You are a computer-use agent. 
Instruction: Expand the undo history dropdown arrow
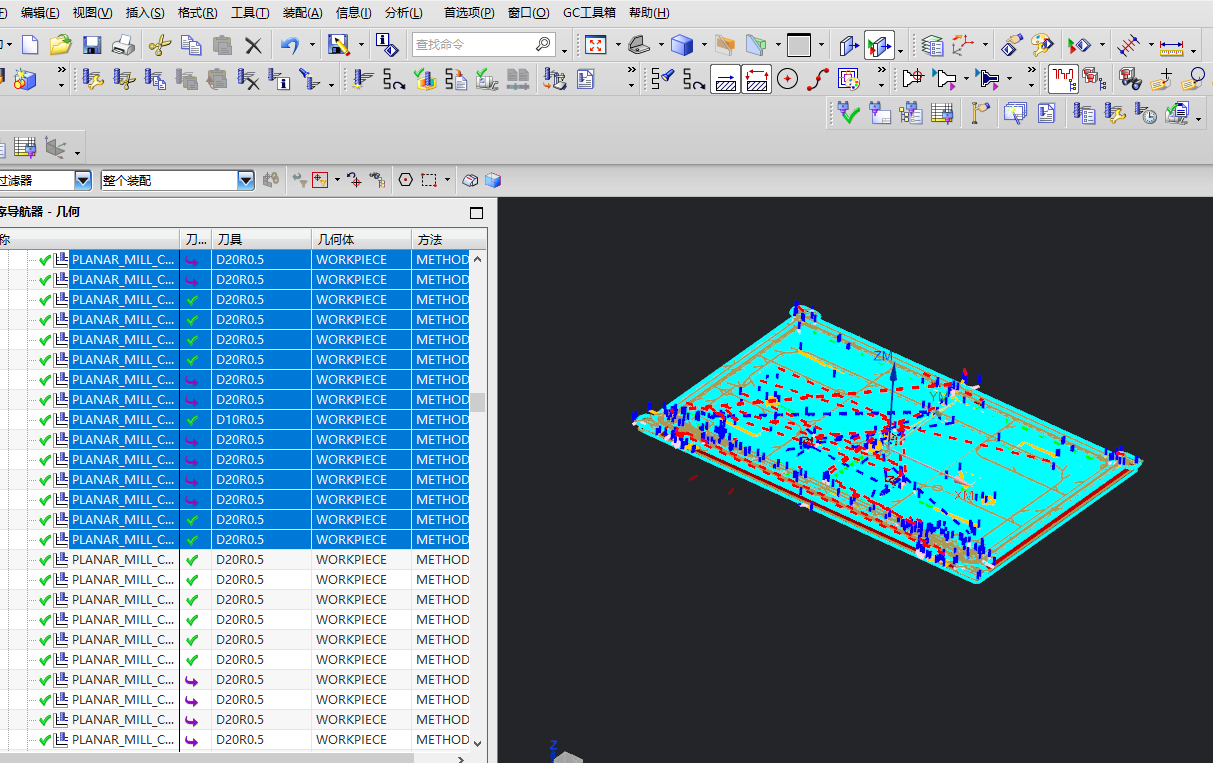312,45
